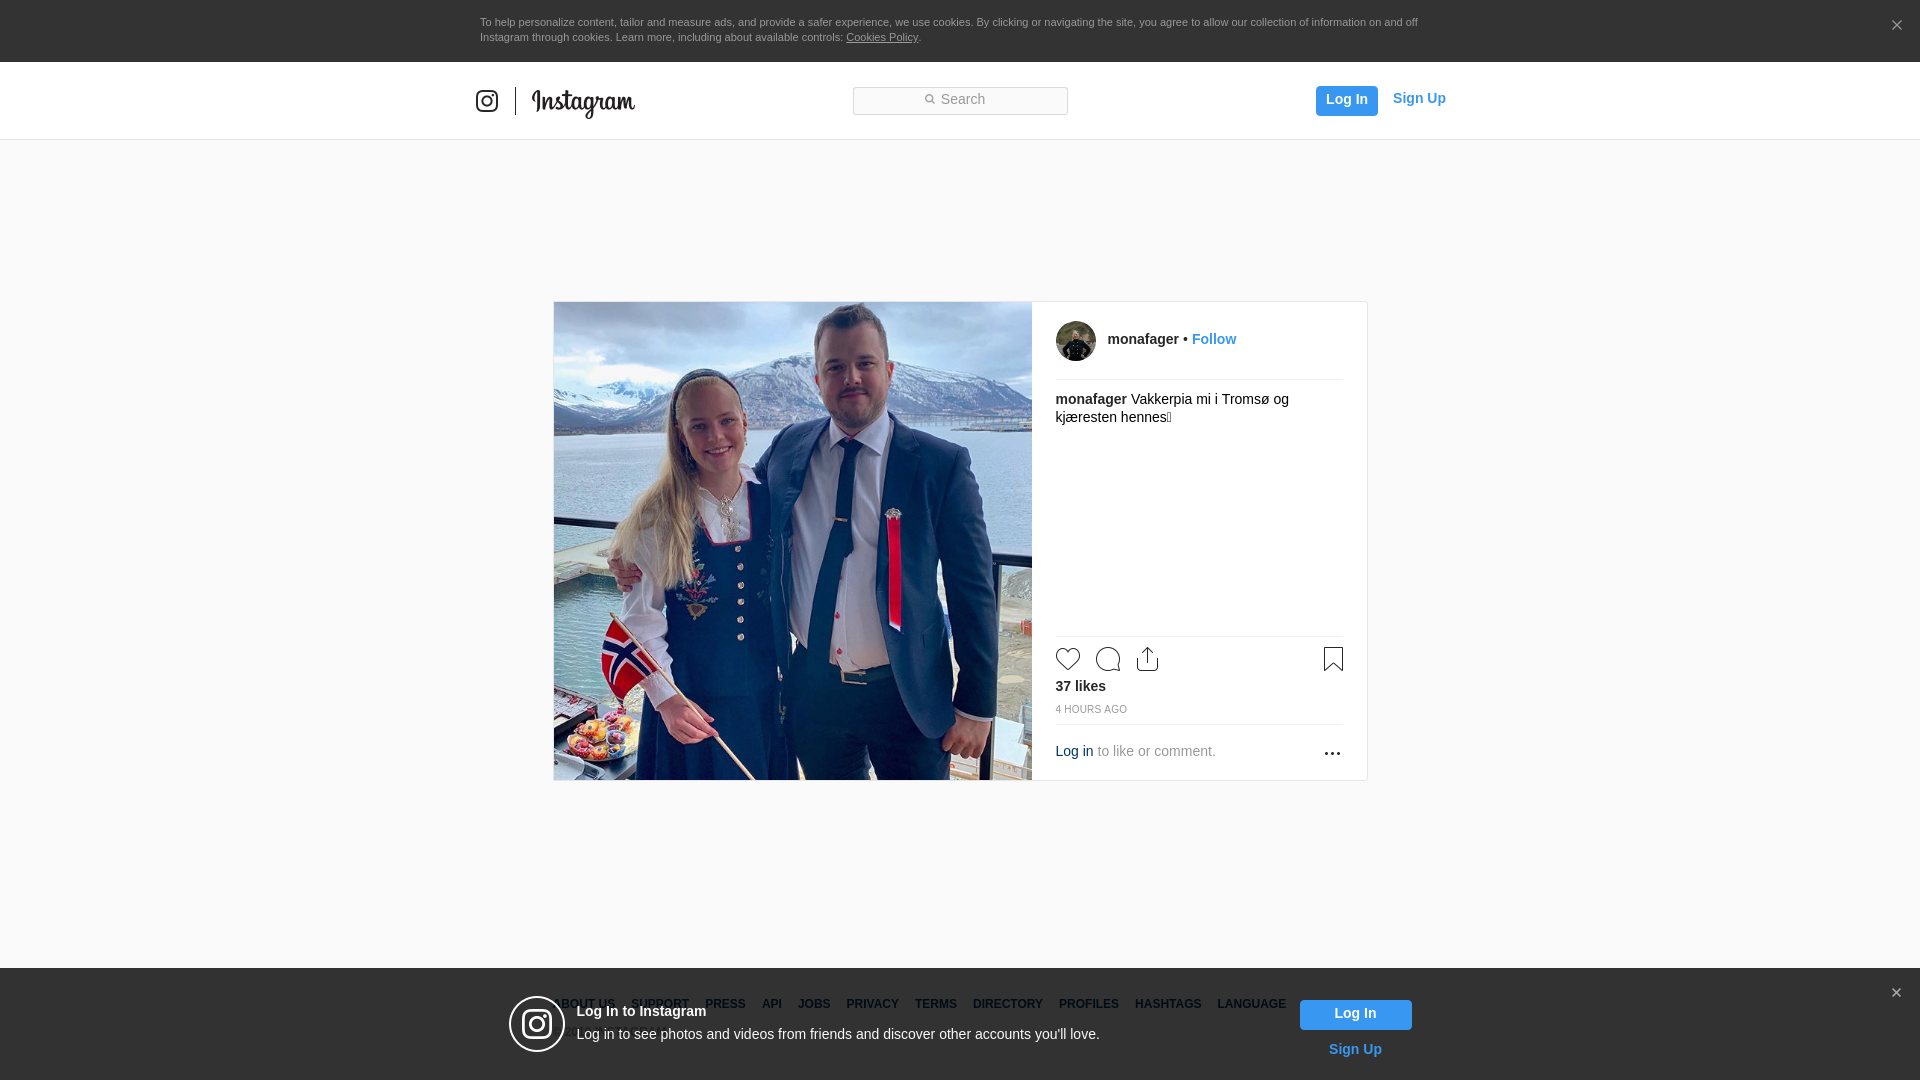Viewport: 1920px width, 1080px height.
Task: Open monafager's profile avatar
Action: pyautogui.click(x=1075, y=341)
